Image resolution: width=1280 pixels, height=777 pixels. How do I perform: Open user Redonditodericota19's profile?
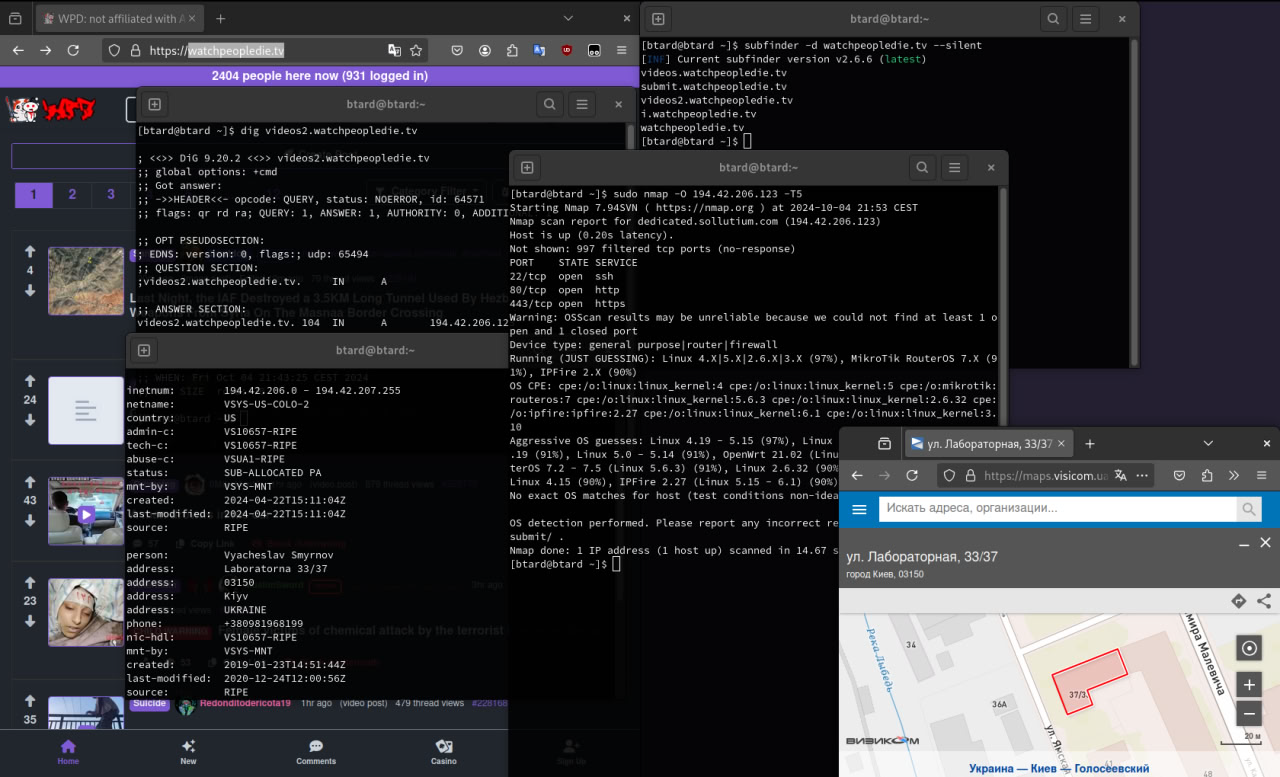pyautogui.click(x=245, y=703)
